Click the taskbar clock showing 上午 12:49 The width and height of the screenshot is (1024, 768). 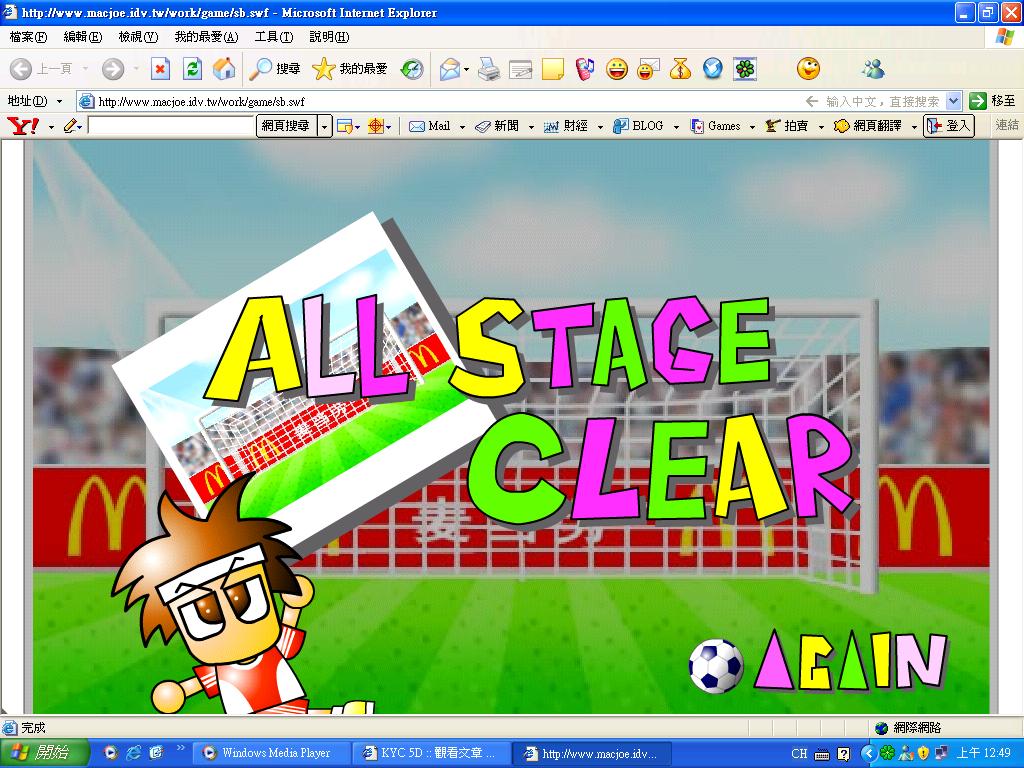[984, 753]
